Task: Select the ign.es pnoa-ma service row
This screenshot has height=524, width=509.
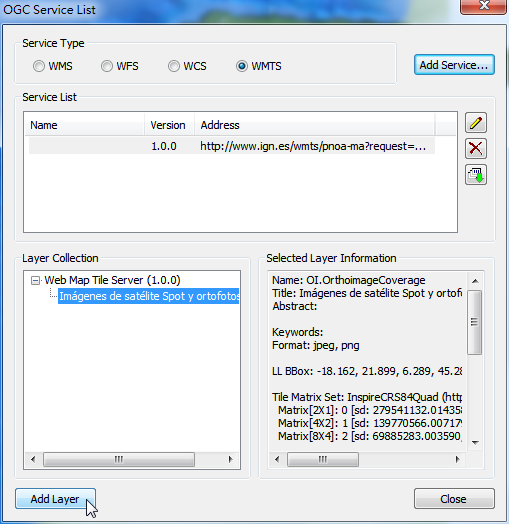Action: tap(232, 146)
